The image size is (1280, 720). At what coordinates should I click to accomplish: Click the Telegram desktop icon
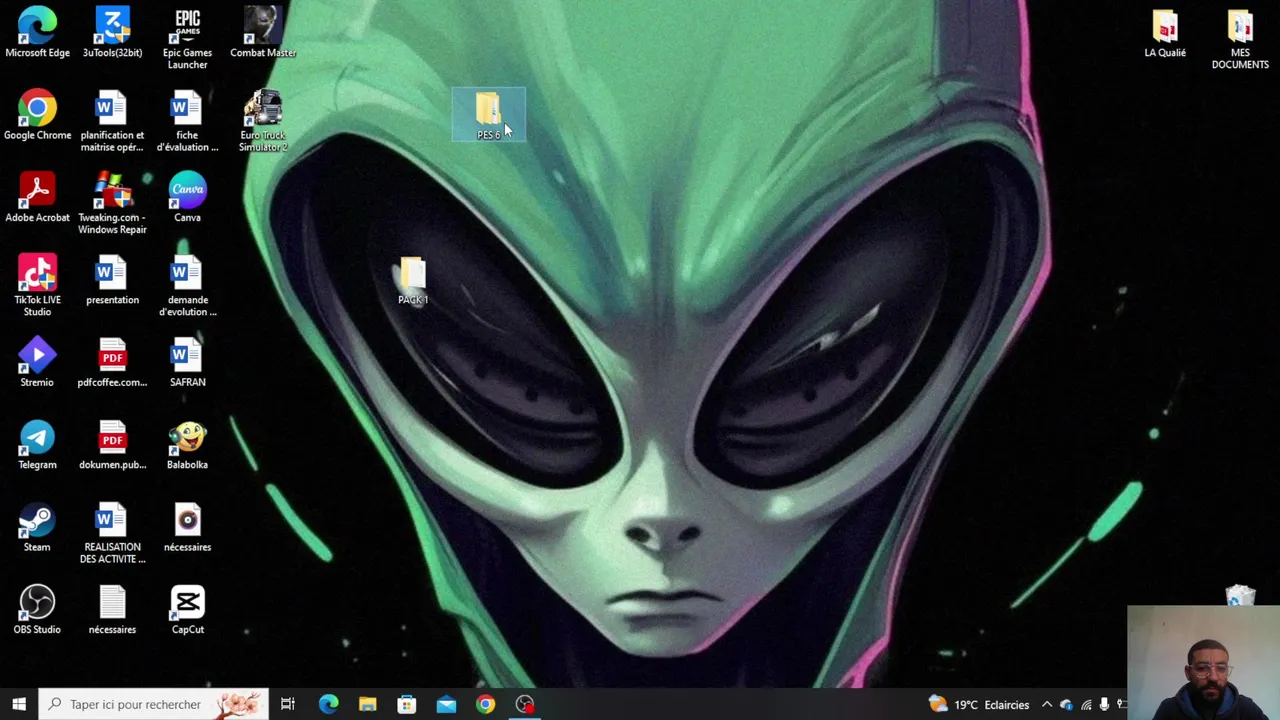pyautogui.click(x=37, y=444)
